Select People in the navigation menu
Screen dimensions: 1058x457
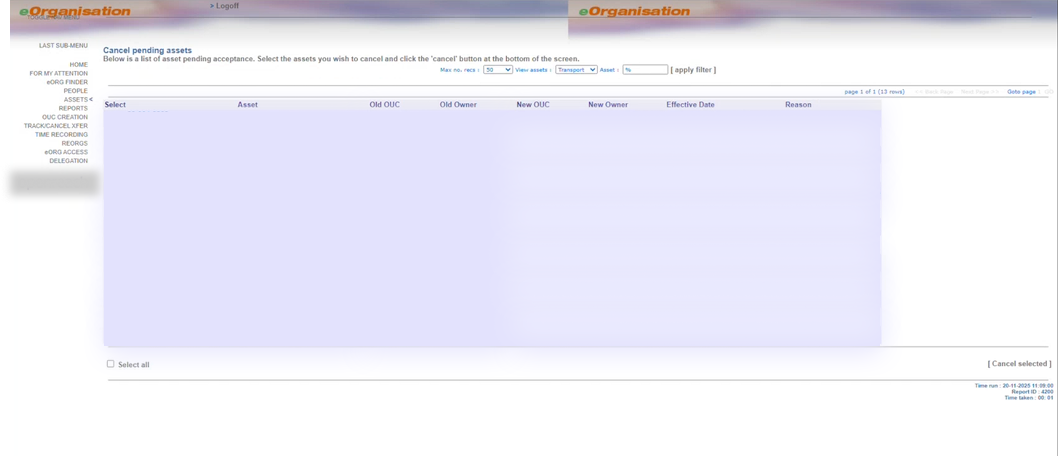[x=76, y=91]
